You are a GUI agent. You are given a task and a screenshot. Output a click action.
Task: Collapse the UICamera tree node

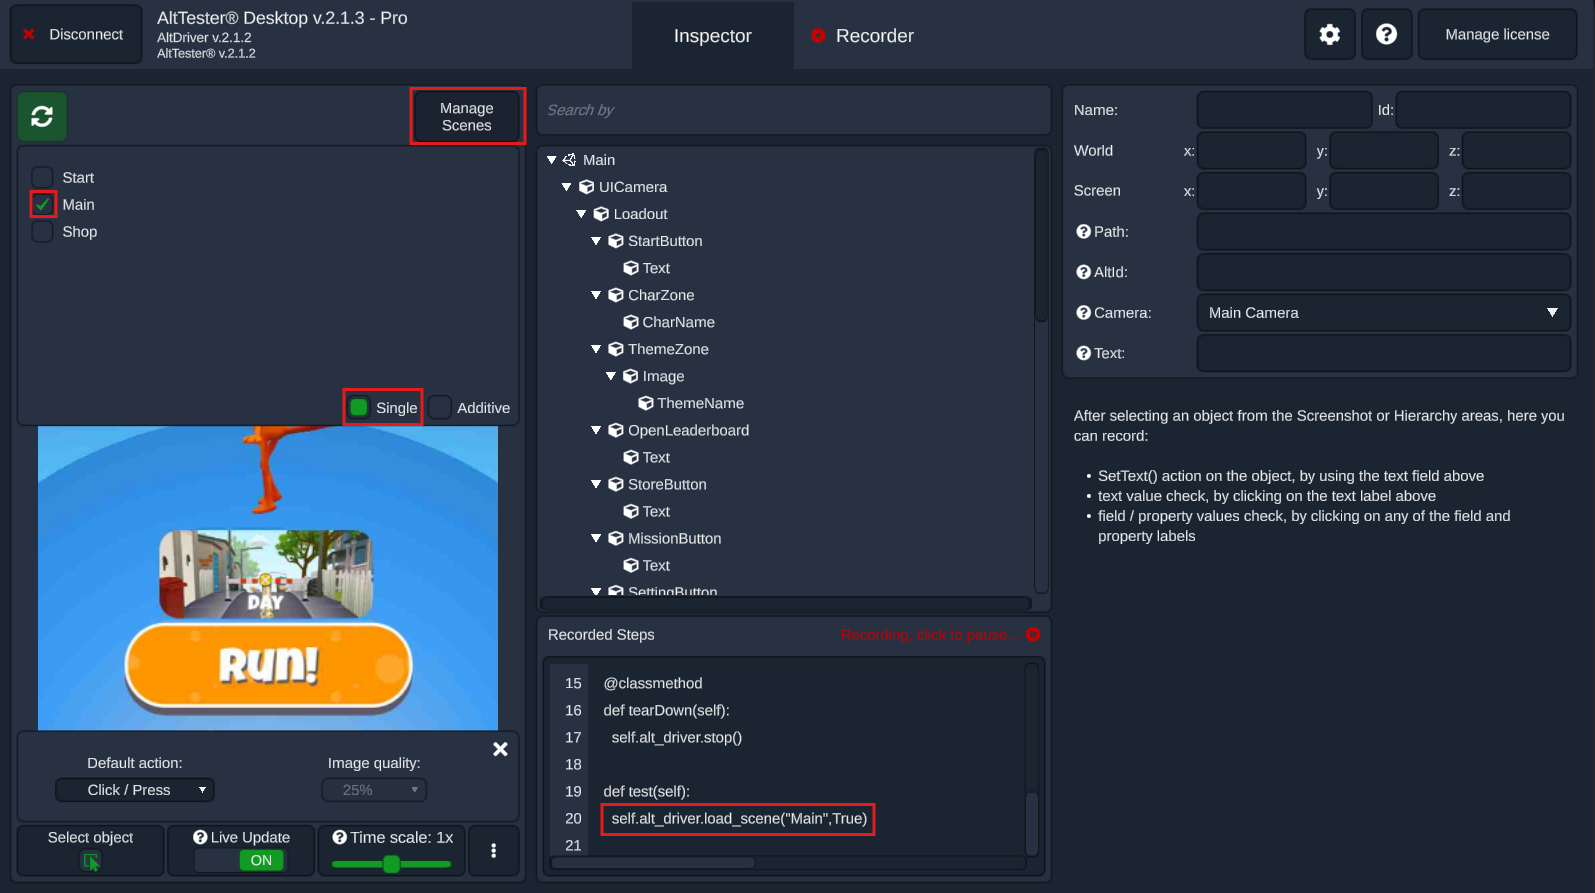point(567,187)
